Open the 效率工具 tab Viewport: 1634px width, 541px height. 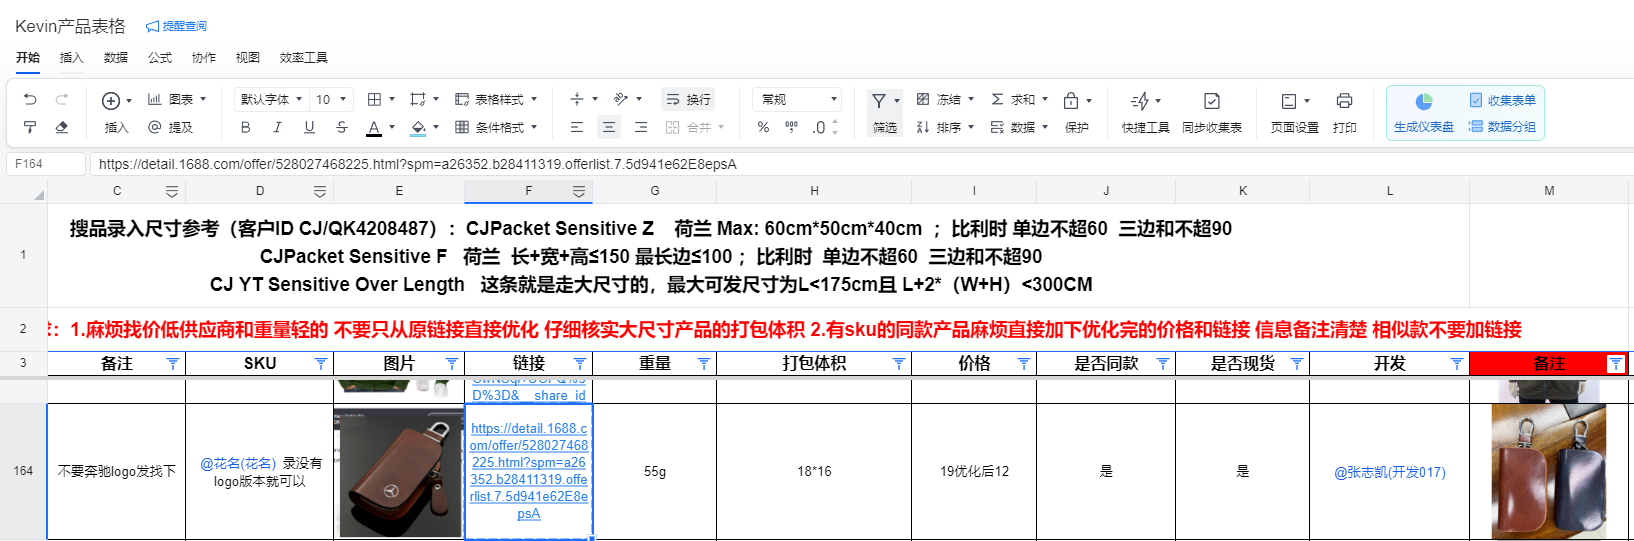303,58
